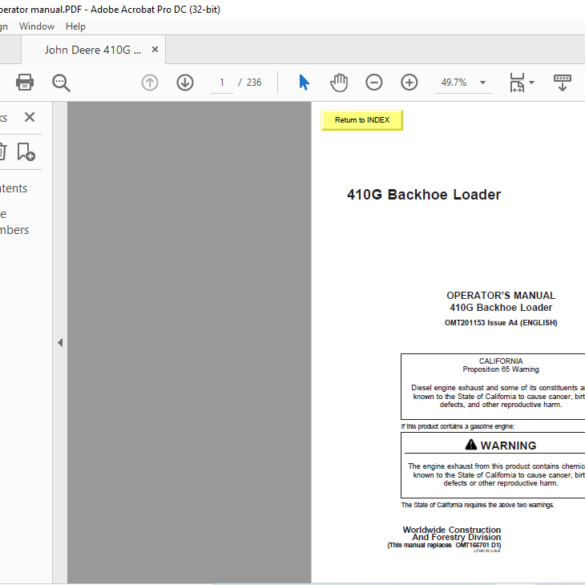Viewport: 585px width, 585px height.
Task: Click the Print file icon
Action: [x=25, y=82]
